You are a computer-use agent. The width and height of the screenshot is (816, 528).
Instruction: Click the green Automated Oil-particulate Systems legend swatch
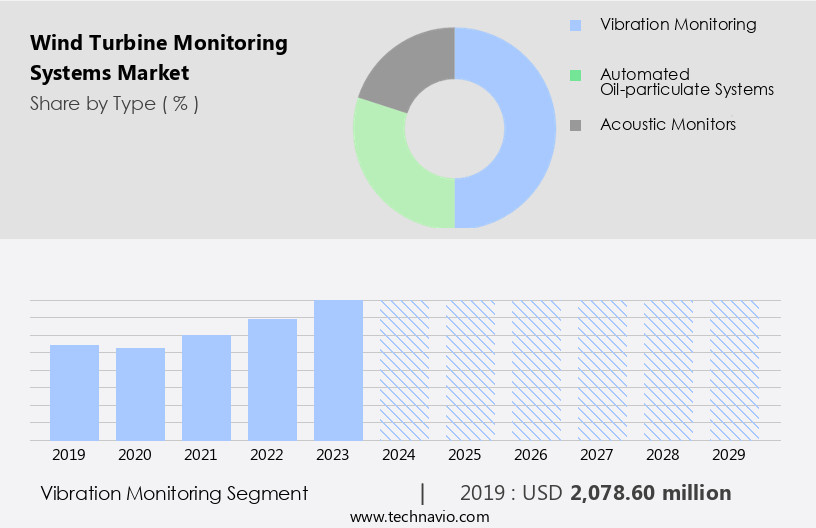coord(575,75)
